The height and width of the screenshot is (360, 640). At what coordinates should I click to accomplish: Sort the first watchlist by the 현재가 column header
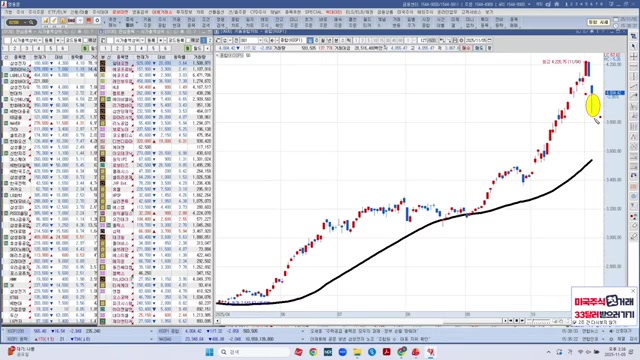click(x=40, y=57)
